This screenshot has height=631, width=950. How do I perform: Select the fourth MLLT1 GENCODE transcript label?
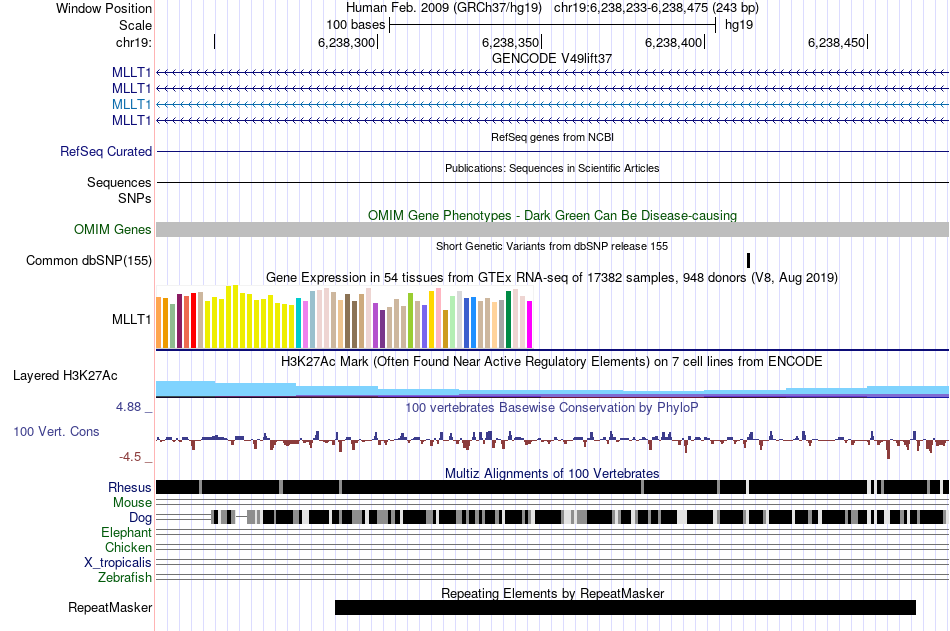click(x=131, y=121)
